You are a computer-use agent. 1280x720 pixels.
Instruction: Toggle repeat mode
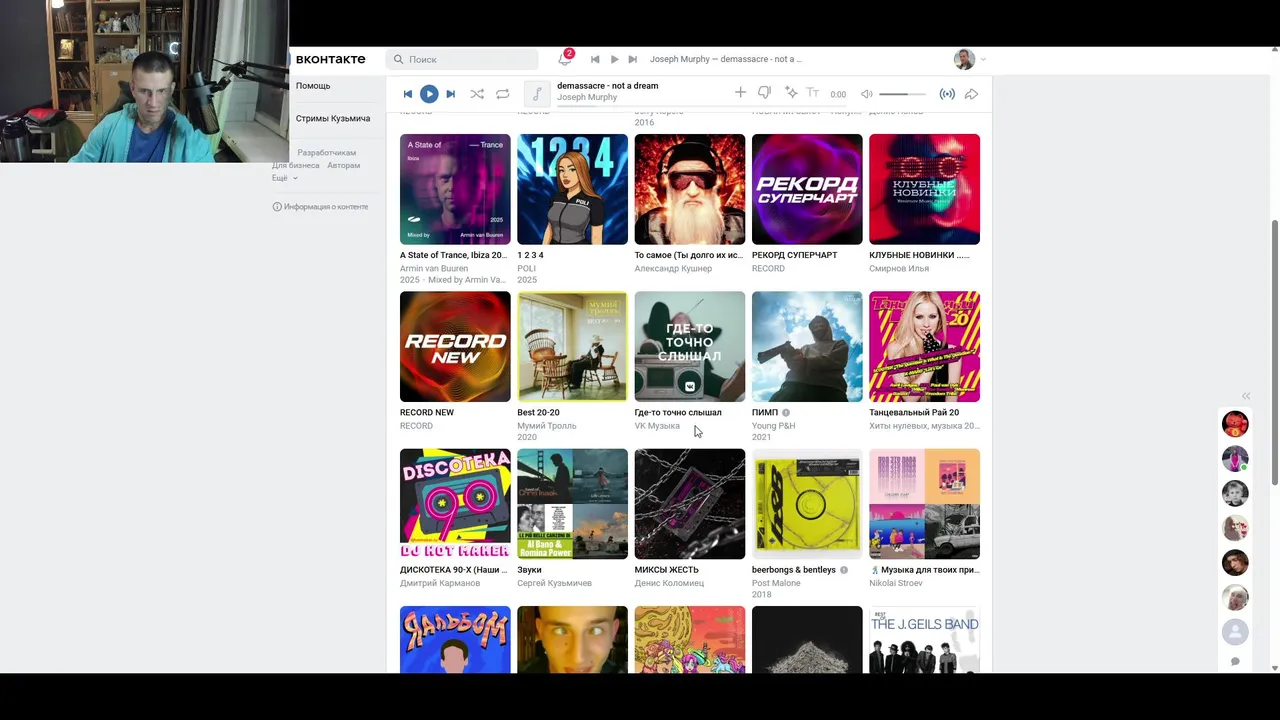(502, 93)
